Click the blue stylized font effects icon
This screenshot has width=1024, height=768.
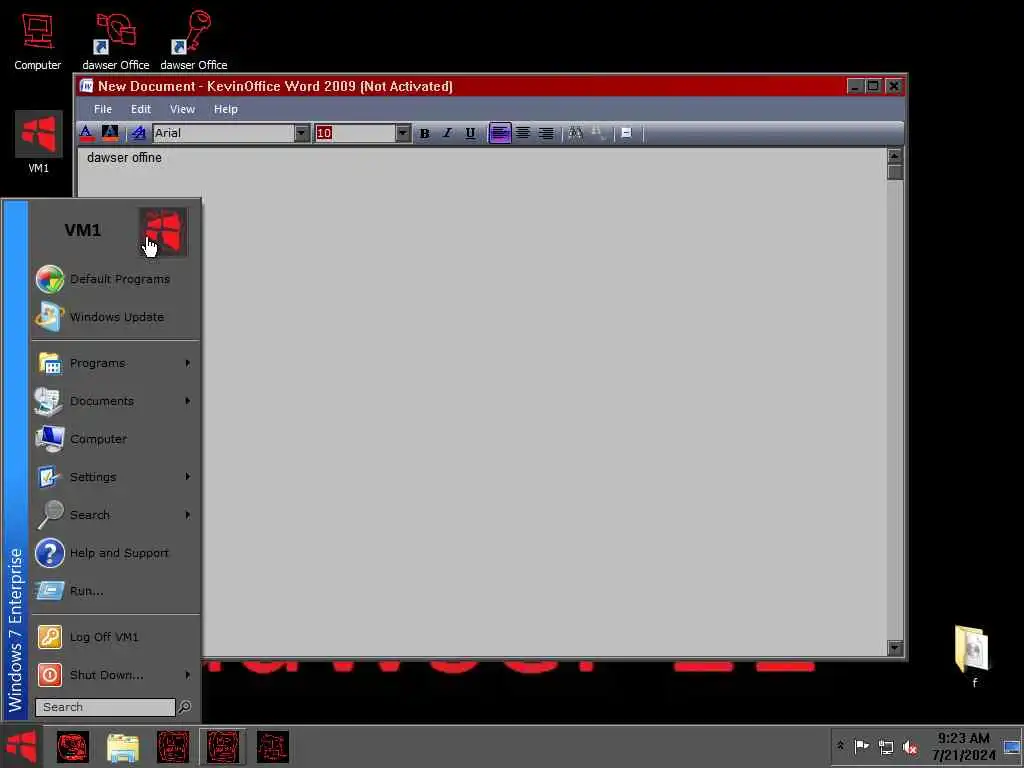point(138,133)
